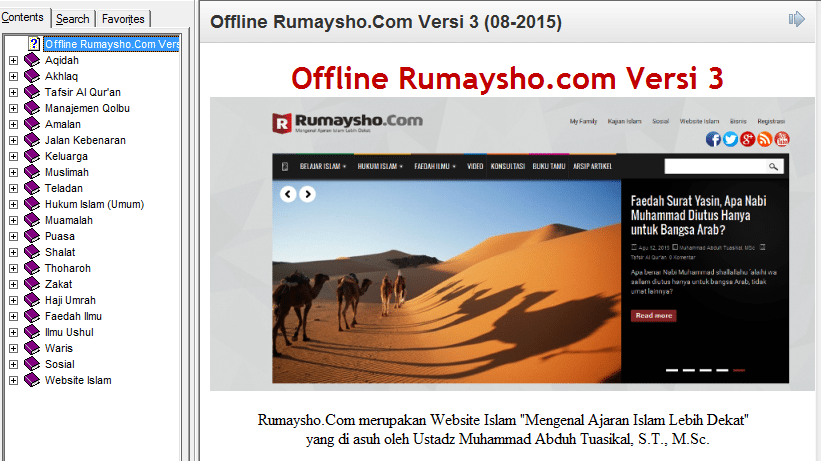Expand the Puasa tree node
The image size is (821, 461).
click(x=14, y=236)
